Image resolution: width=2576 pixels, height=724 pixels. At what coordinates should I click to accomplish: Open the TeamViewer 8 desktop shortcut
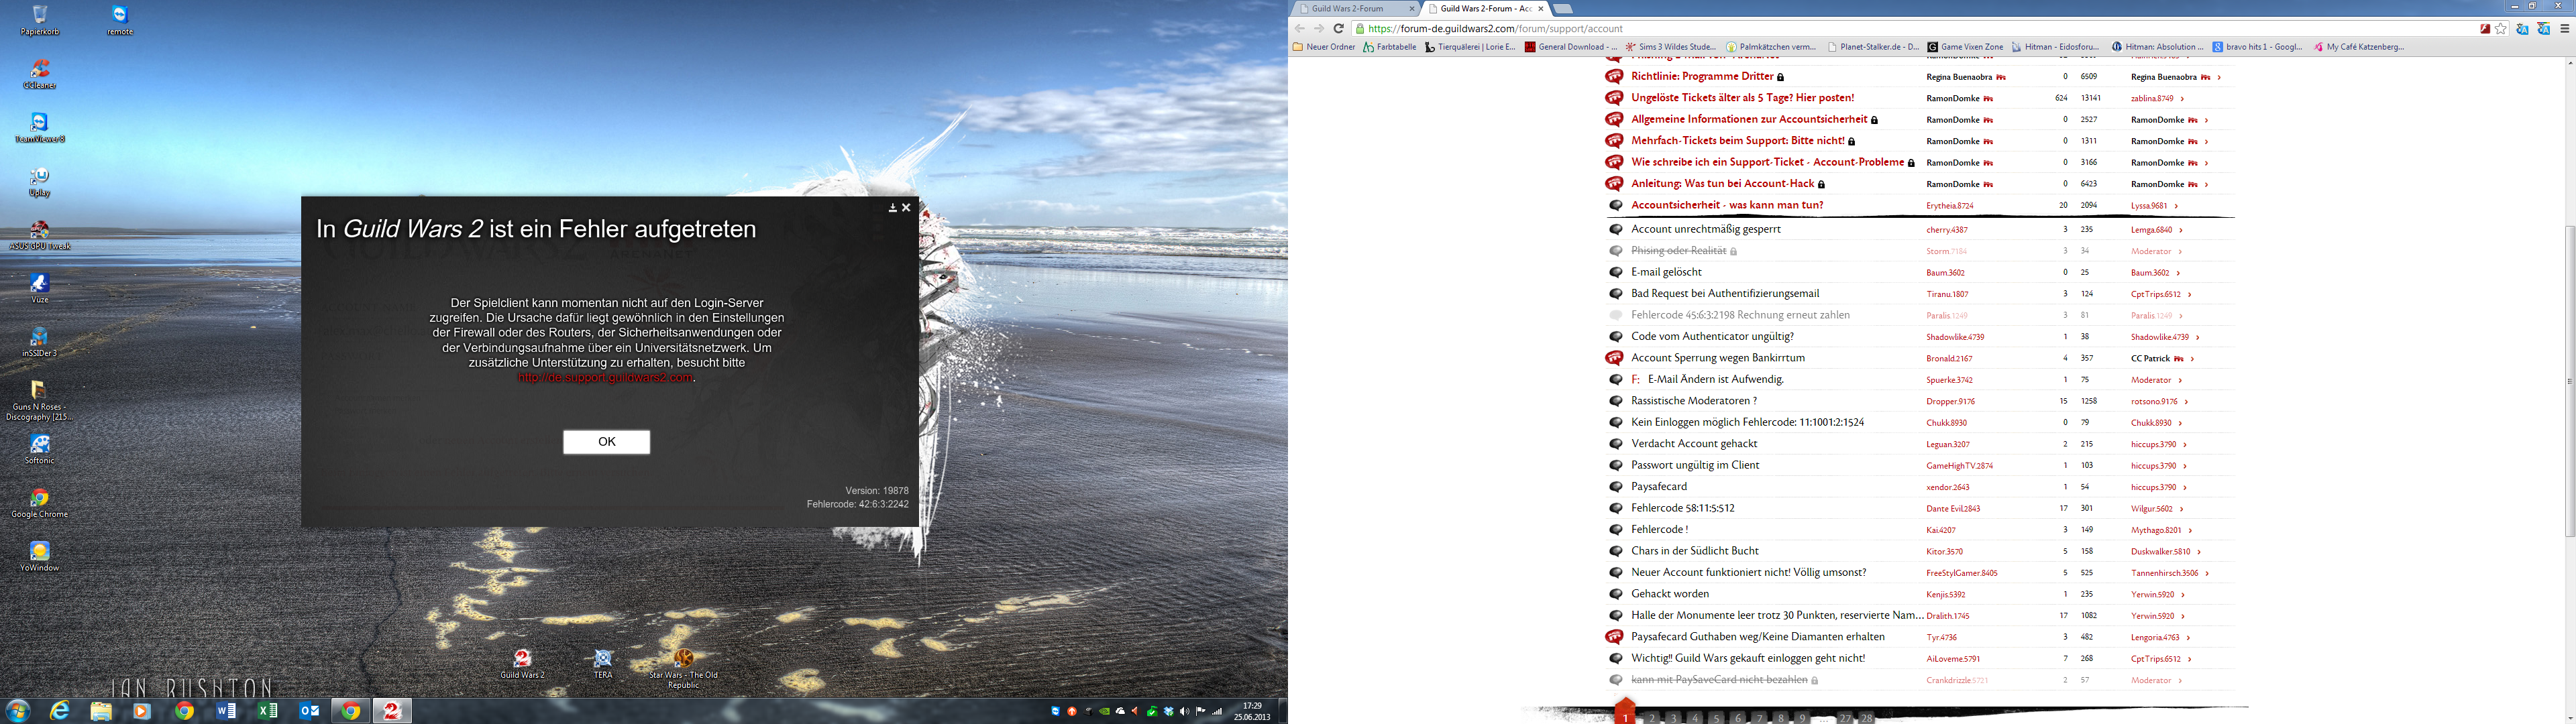click(x=40, y=127)
